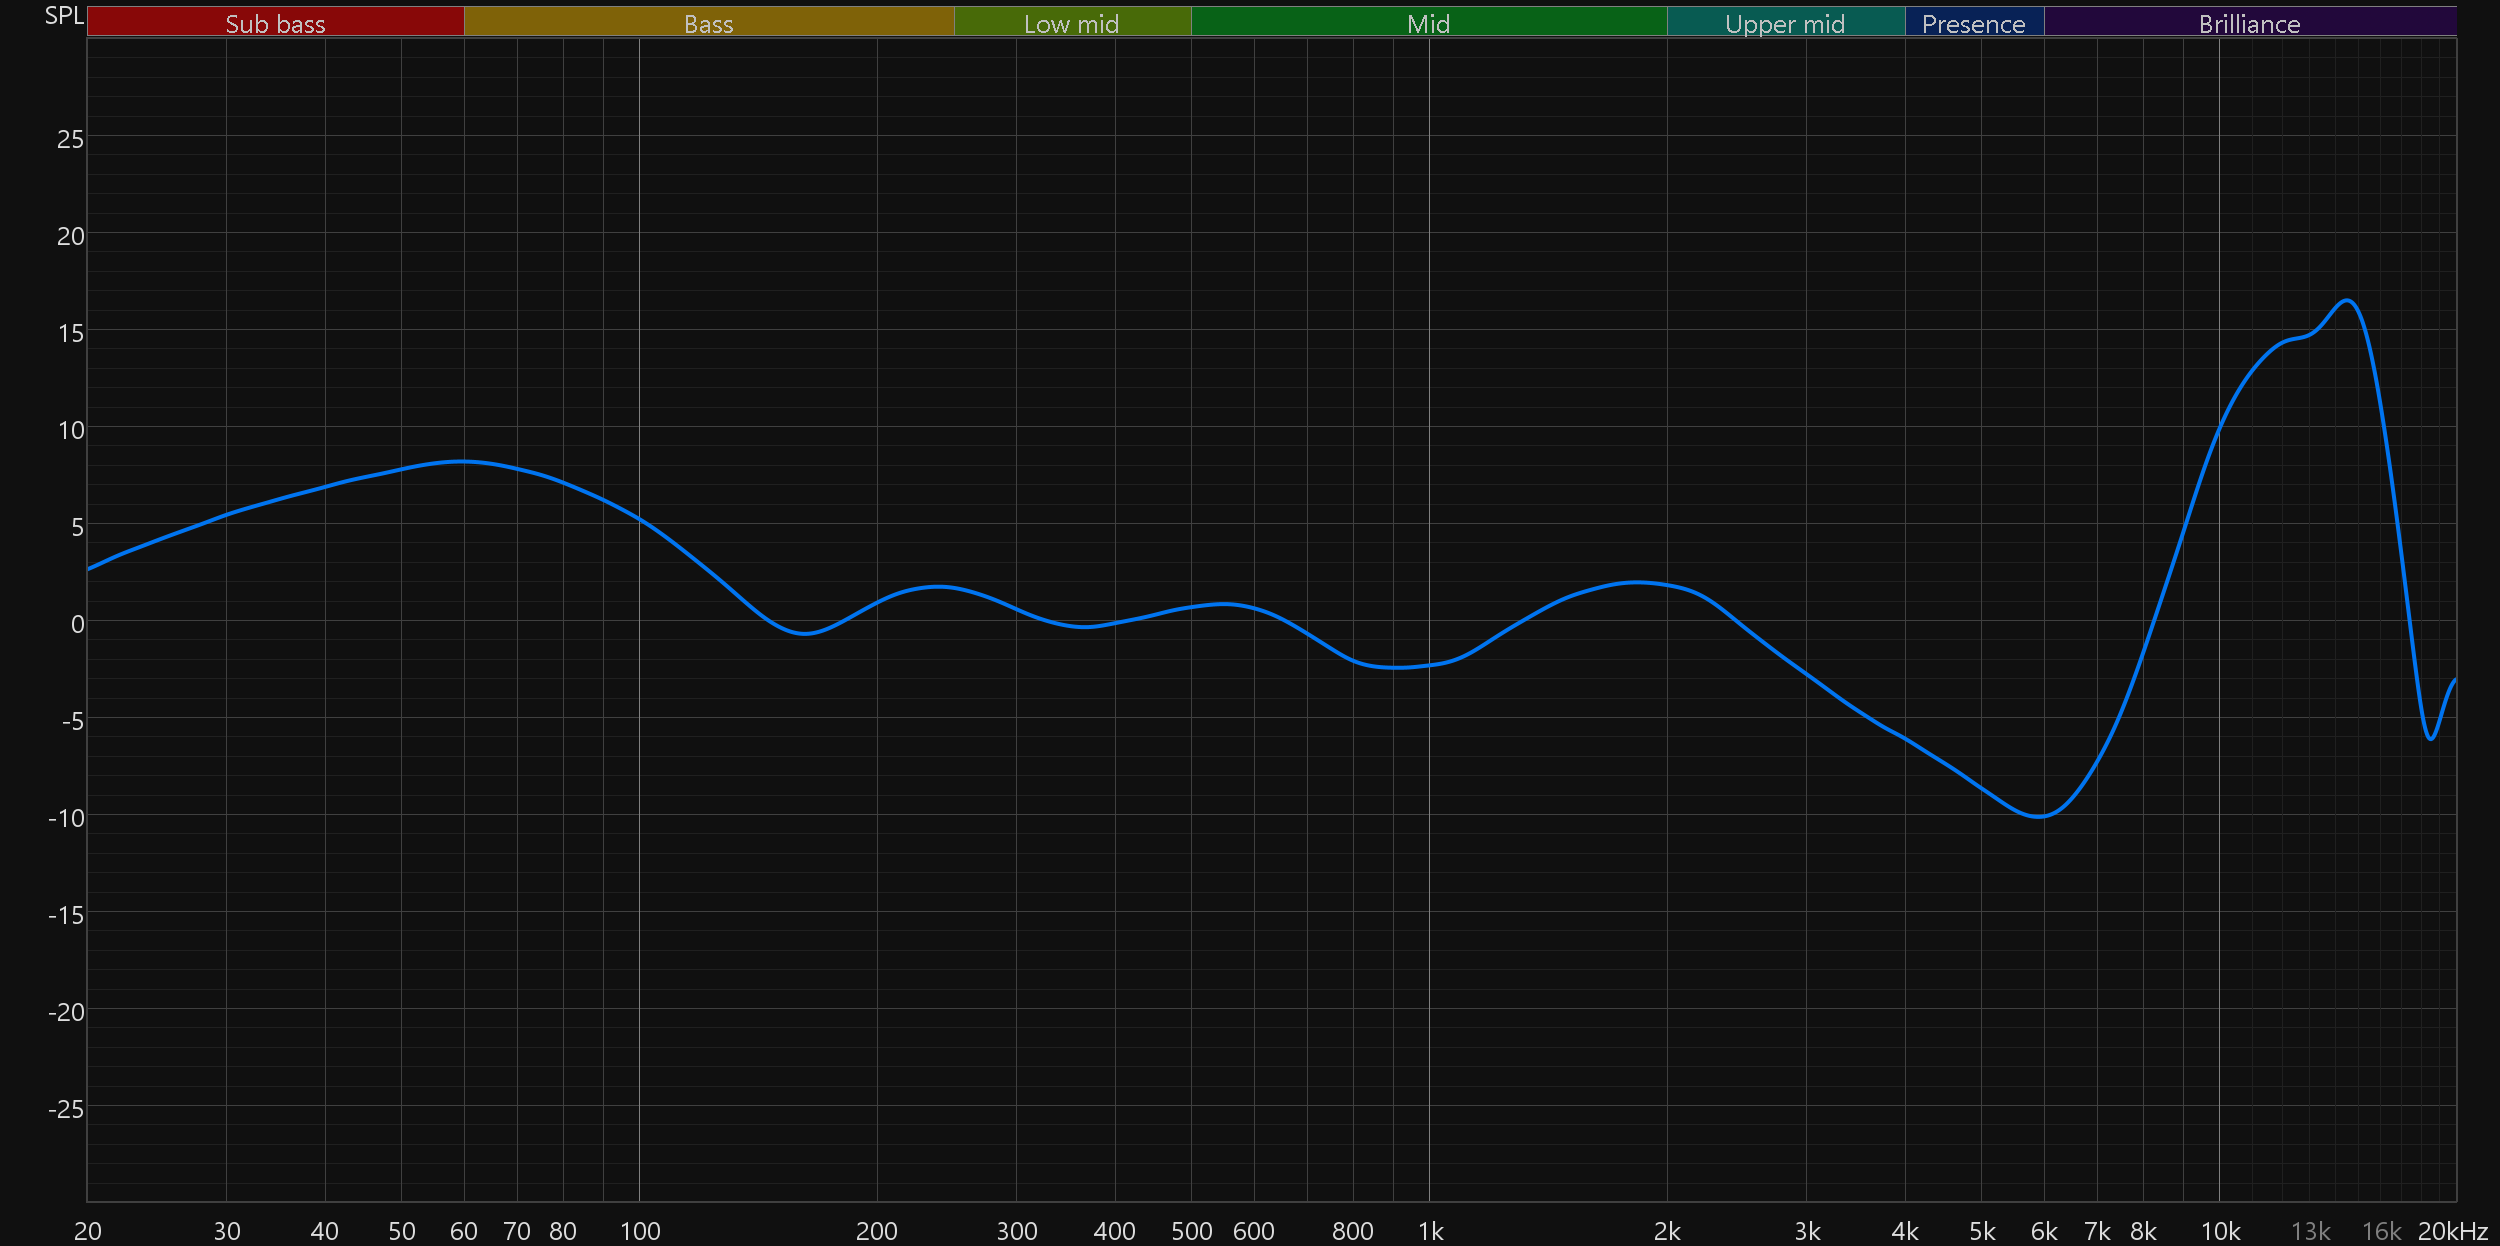Image resolution: width=2500 pixels, height=1246 pixels.
Task: Click the purple Brilliance band header
Action: point(2249,23)
